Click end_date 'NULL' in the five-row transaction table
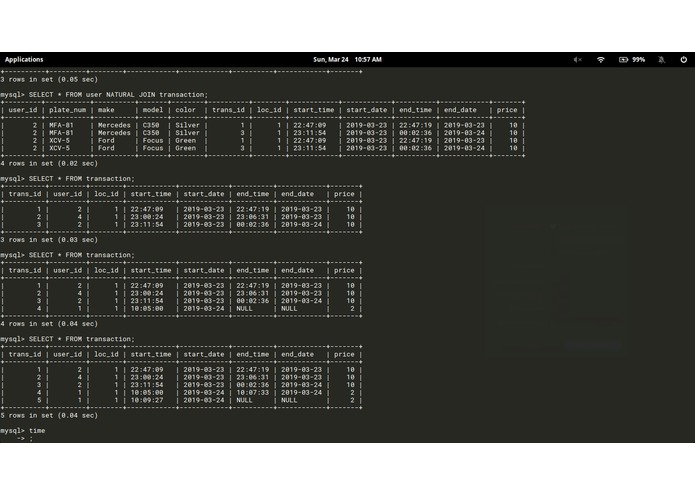The width and height of the screenshot is (695, 494). (289, 400)
